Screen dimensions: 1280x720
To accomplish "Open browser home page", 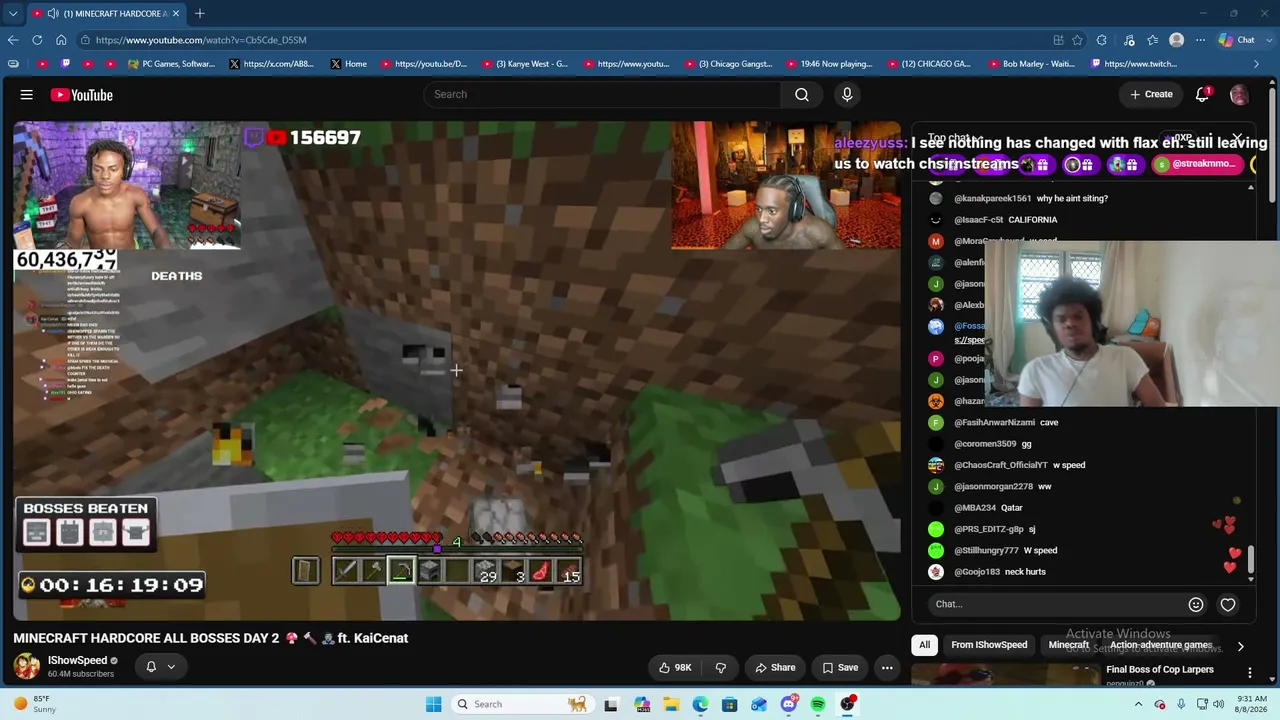I will 61,40.
